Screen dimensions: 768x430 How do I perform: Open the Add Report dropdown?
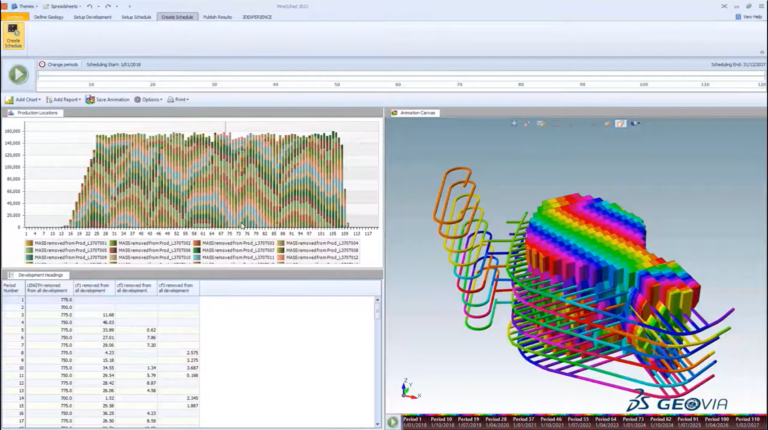click(x=63, y=99)
